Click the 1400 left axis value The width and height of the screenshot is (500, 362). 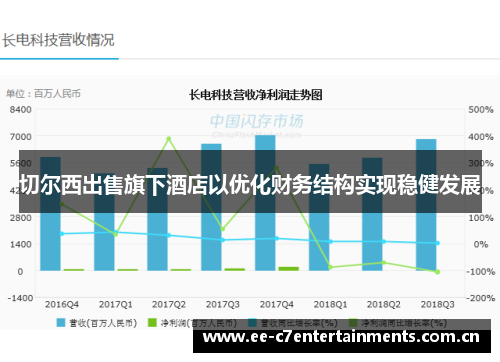click(20, 244)
